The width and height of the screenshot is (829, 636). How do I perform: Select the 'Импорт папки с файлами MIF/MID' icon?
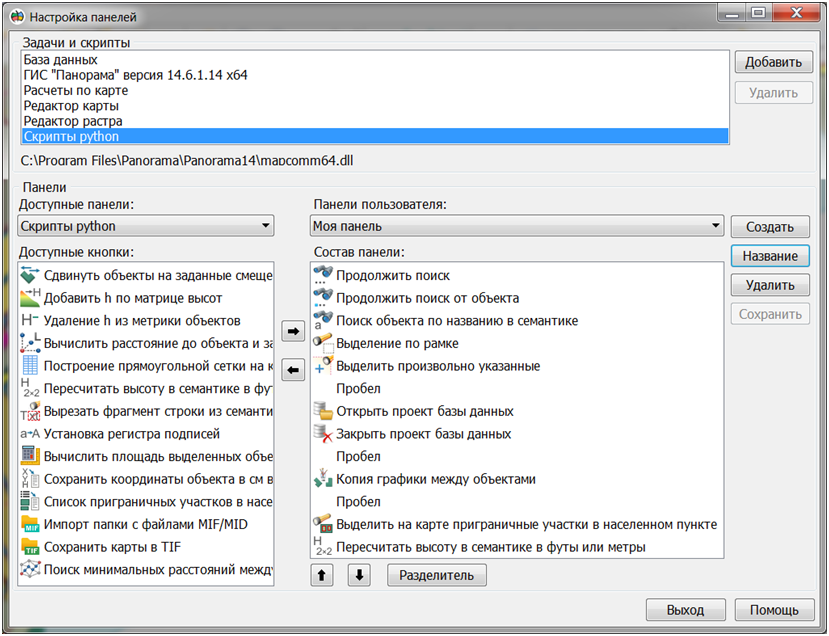point(30,524)
